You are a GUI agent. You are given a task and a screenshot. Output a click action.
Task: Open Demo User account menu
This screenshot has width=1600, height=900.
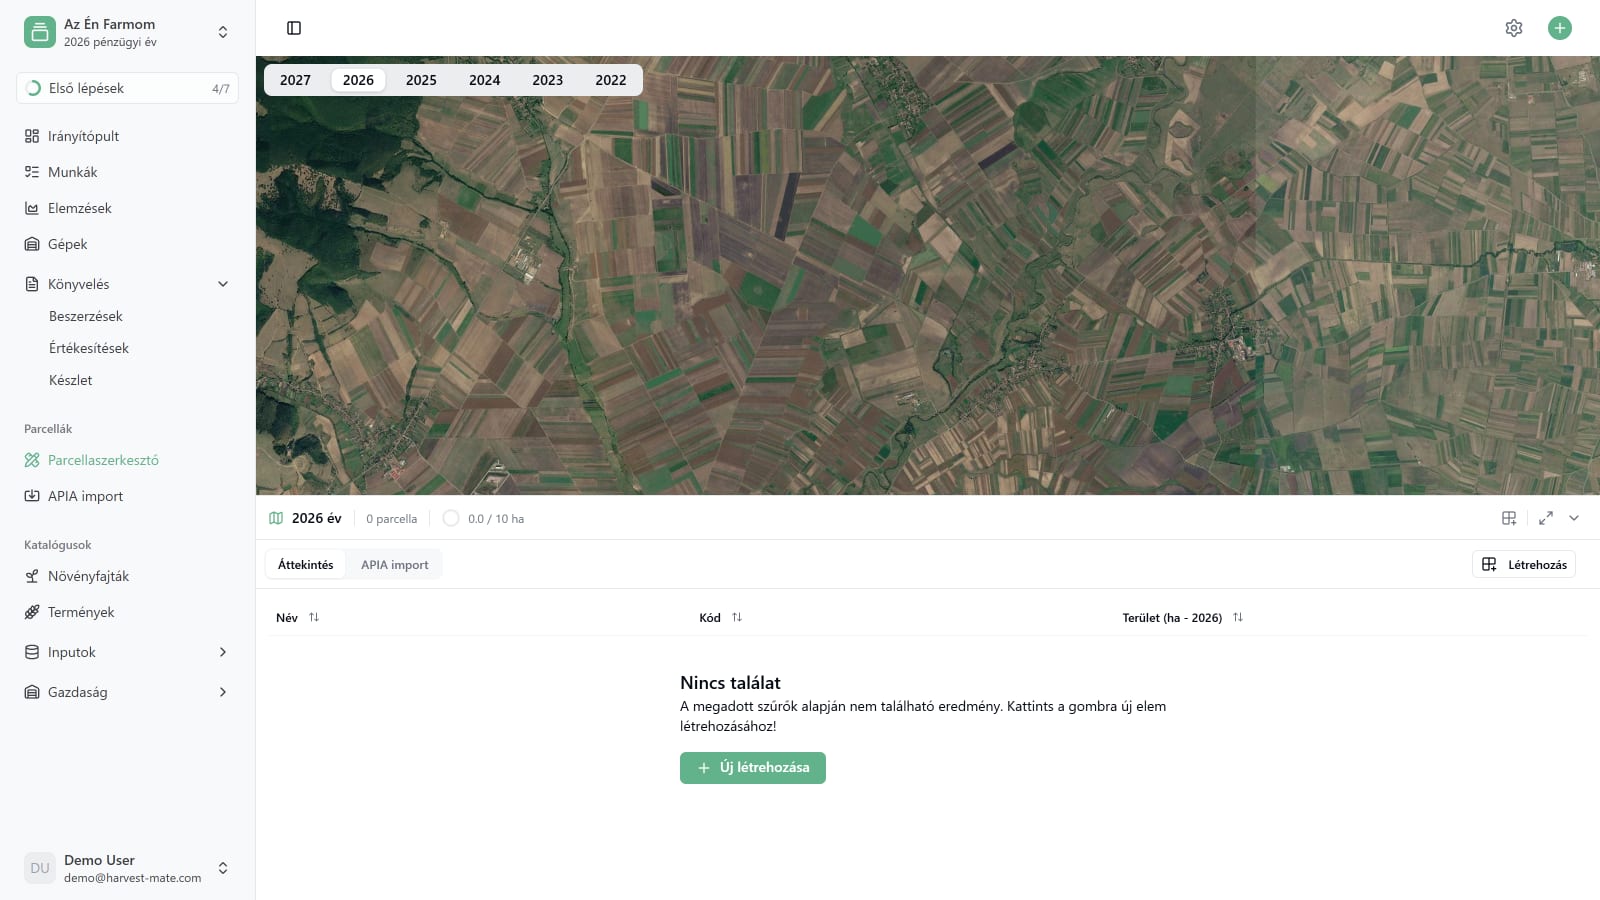coord(127,868)
